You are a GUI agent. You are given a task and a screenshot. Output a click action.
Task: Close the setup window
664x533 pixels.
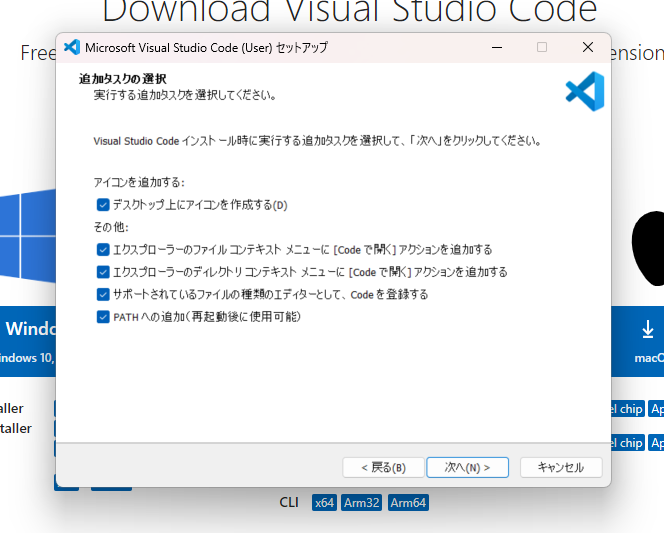[x=588, y=47]
